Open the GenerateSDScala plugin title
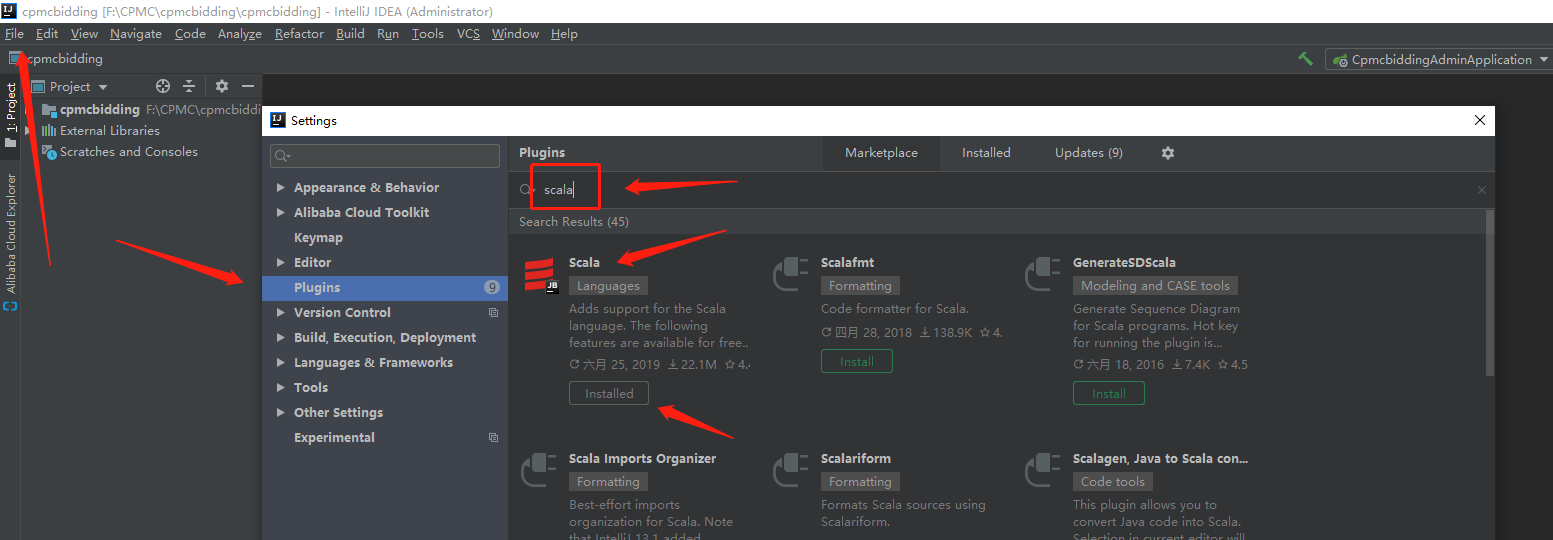 coord(1124,263)
